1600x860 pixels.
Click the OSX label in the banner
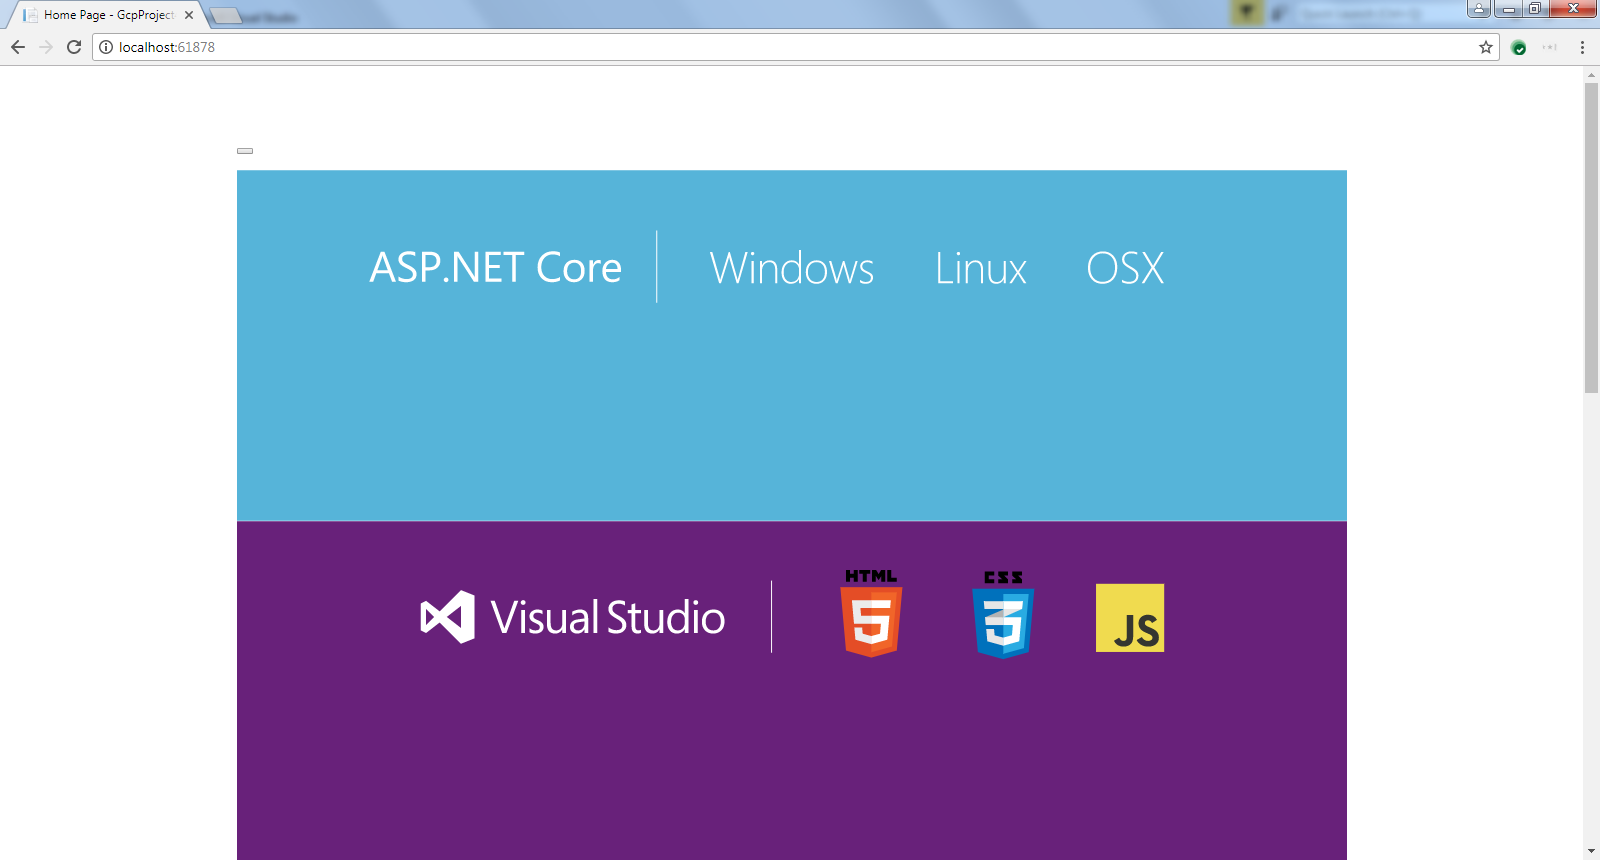click(x=1126, y=269)
